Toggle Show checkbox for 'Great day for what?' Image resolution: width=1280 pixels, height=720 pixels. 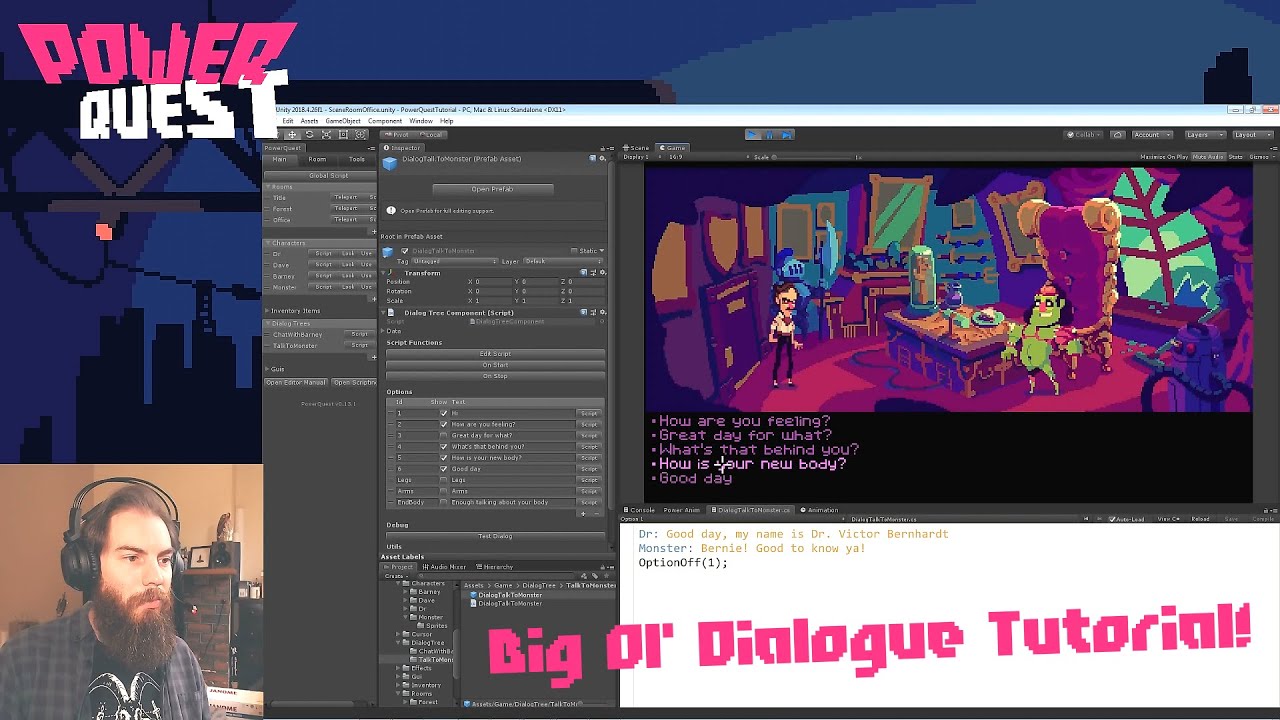coord(444,435)
